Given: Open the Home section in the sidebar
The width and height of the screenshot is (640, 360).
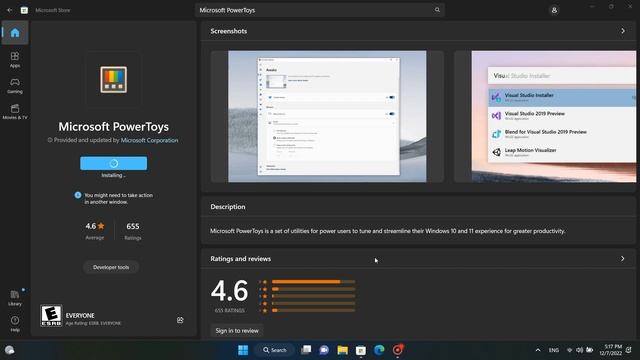Looking at the screenshot, I should (15, 33).
